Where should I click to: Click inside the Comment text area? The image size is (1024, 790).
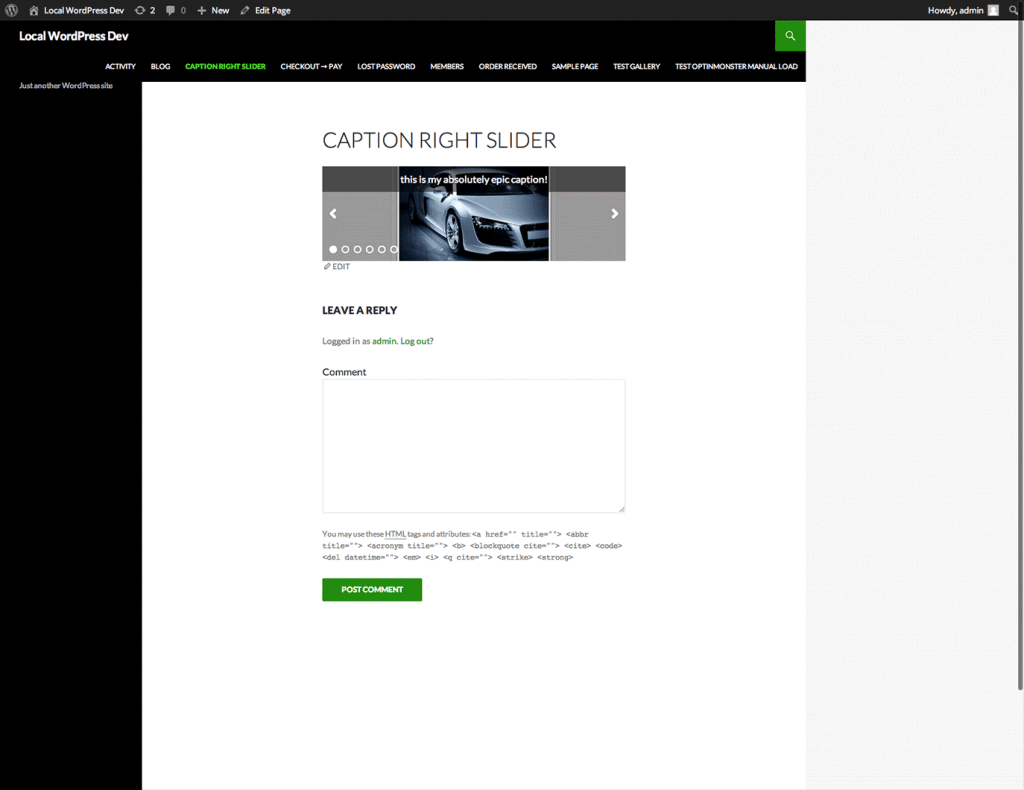tap(473, 445)
